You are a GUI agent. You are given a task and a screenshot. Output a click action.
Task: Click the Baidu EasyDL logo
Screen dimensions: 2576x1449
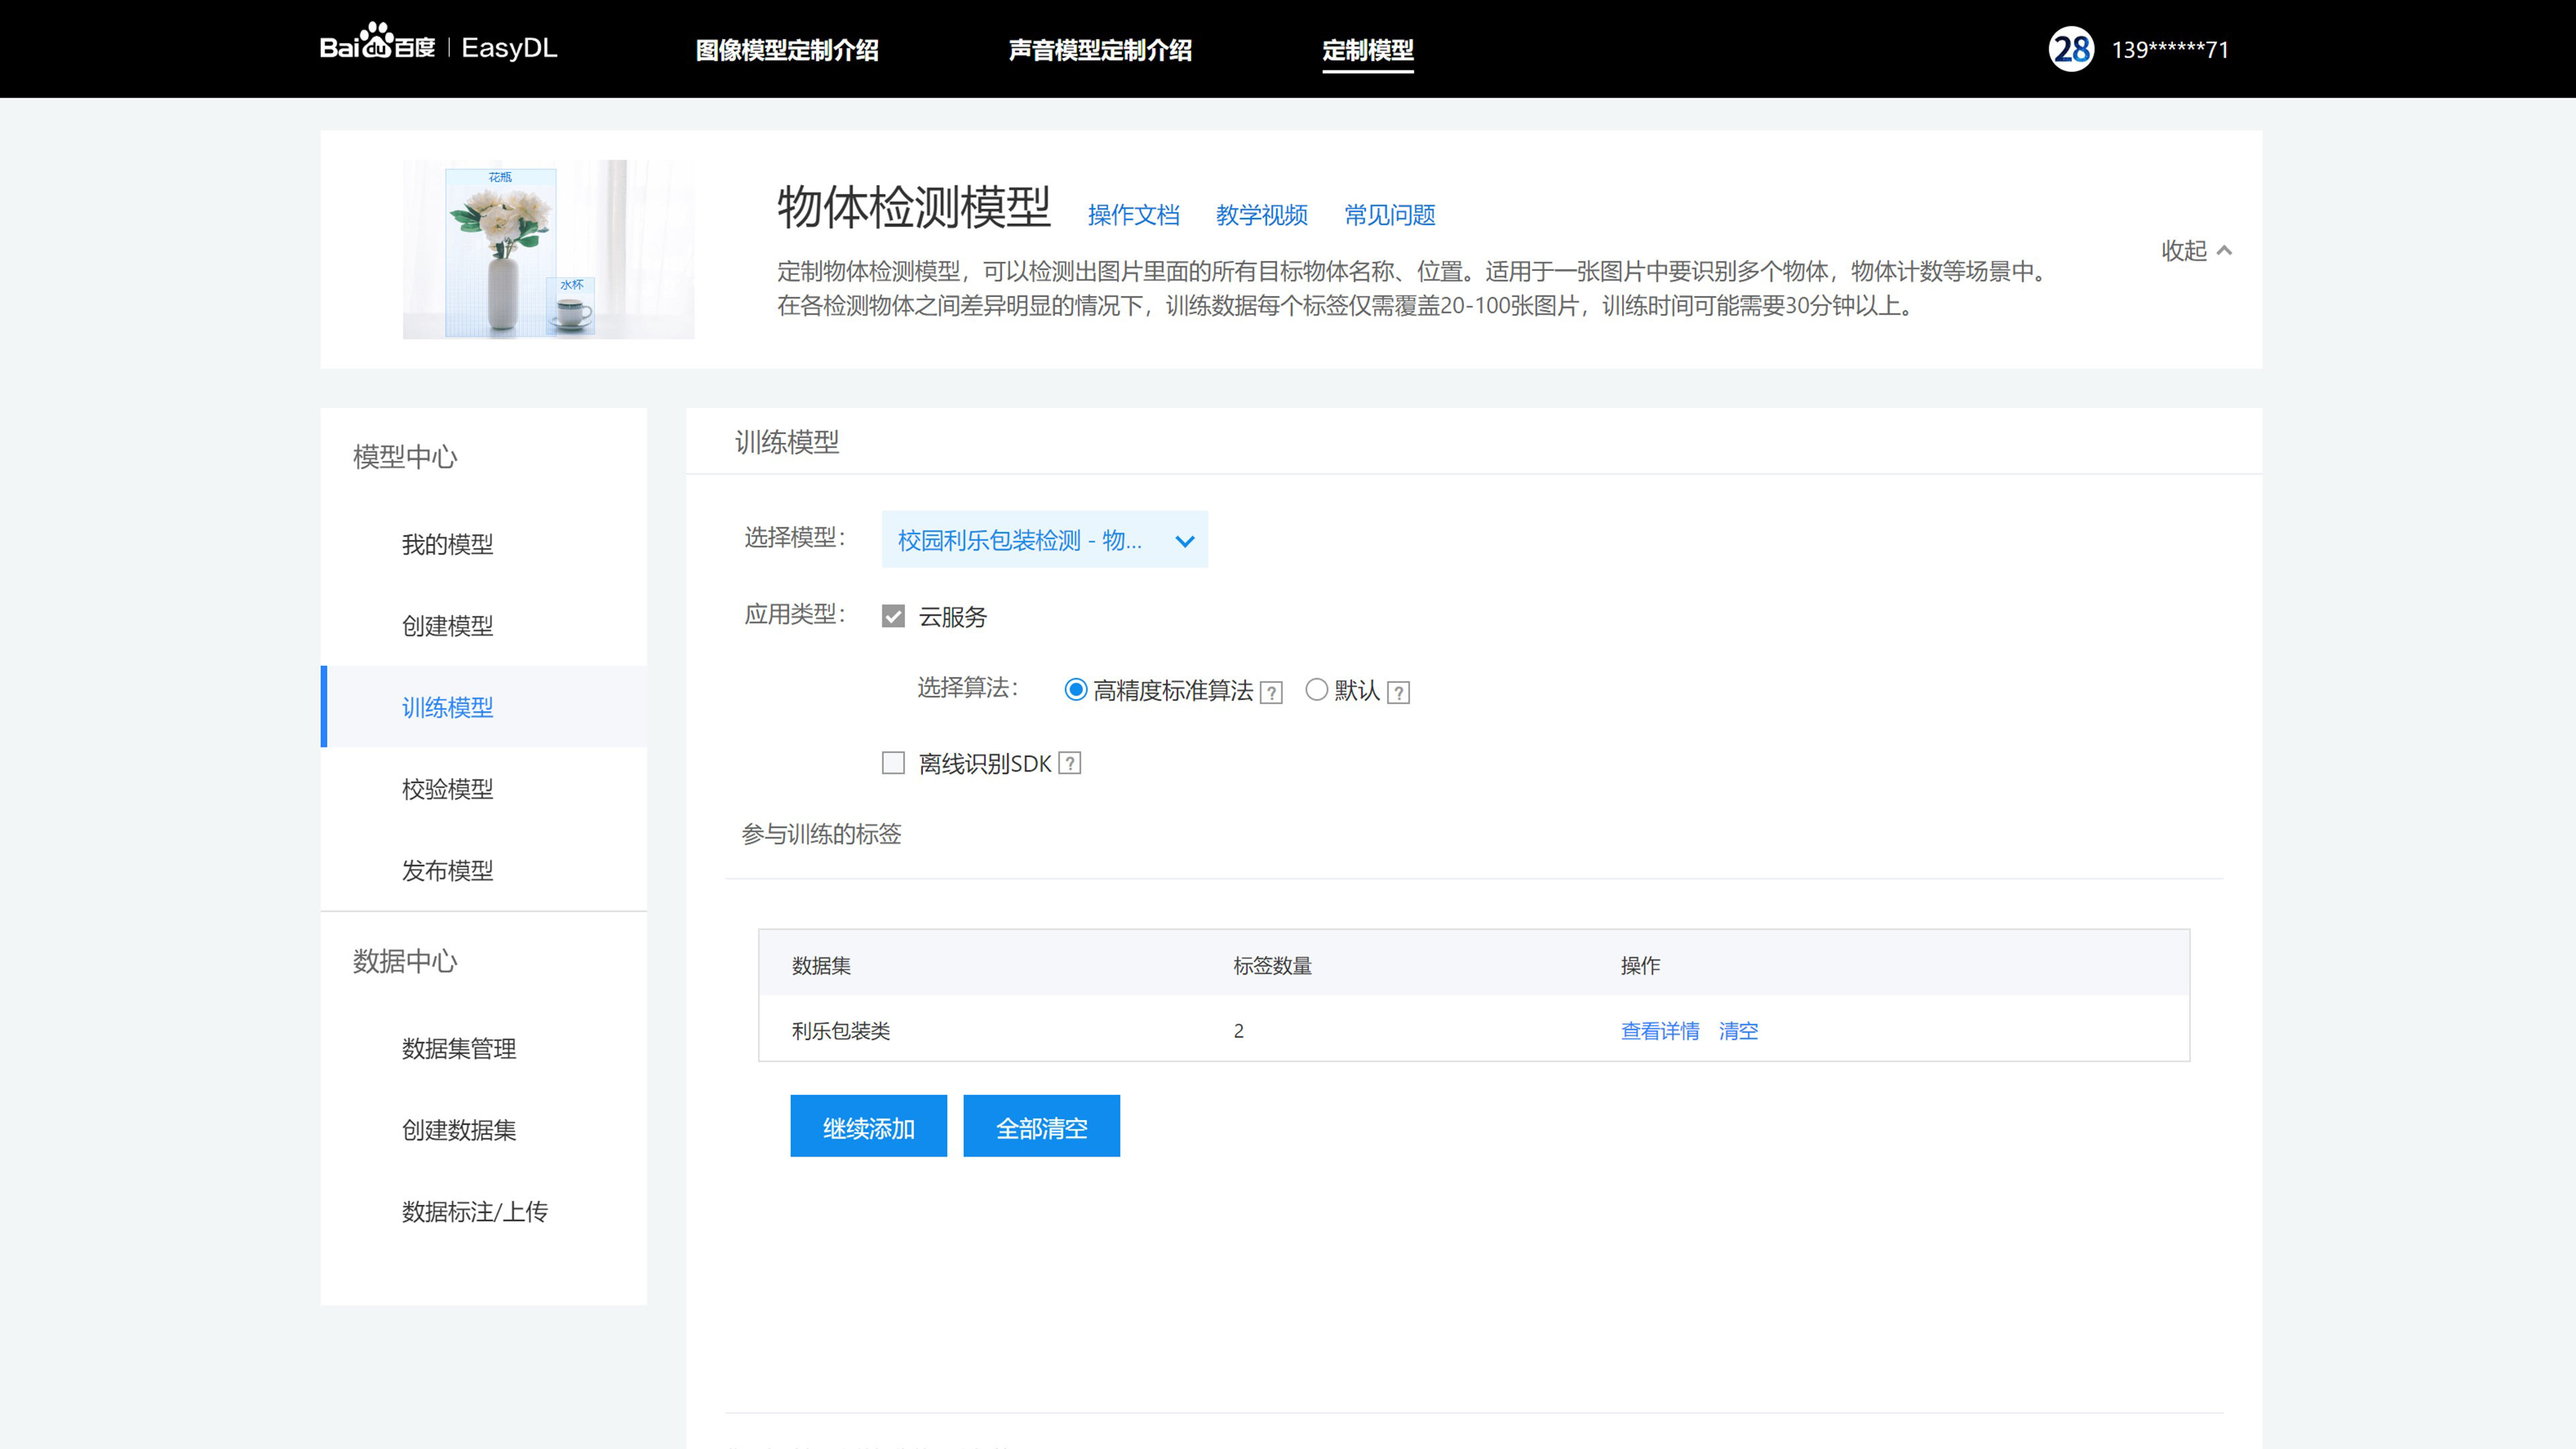pyautogui.click(x=438, y=47)
